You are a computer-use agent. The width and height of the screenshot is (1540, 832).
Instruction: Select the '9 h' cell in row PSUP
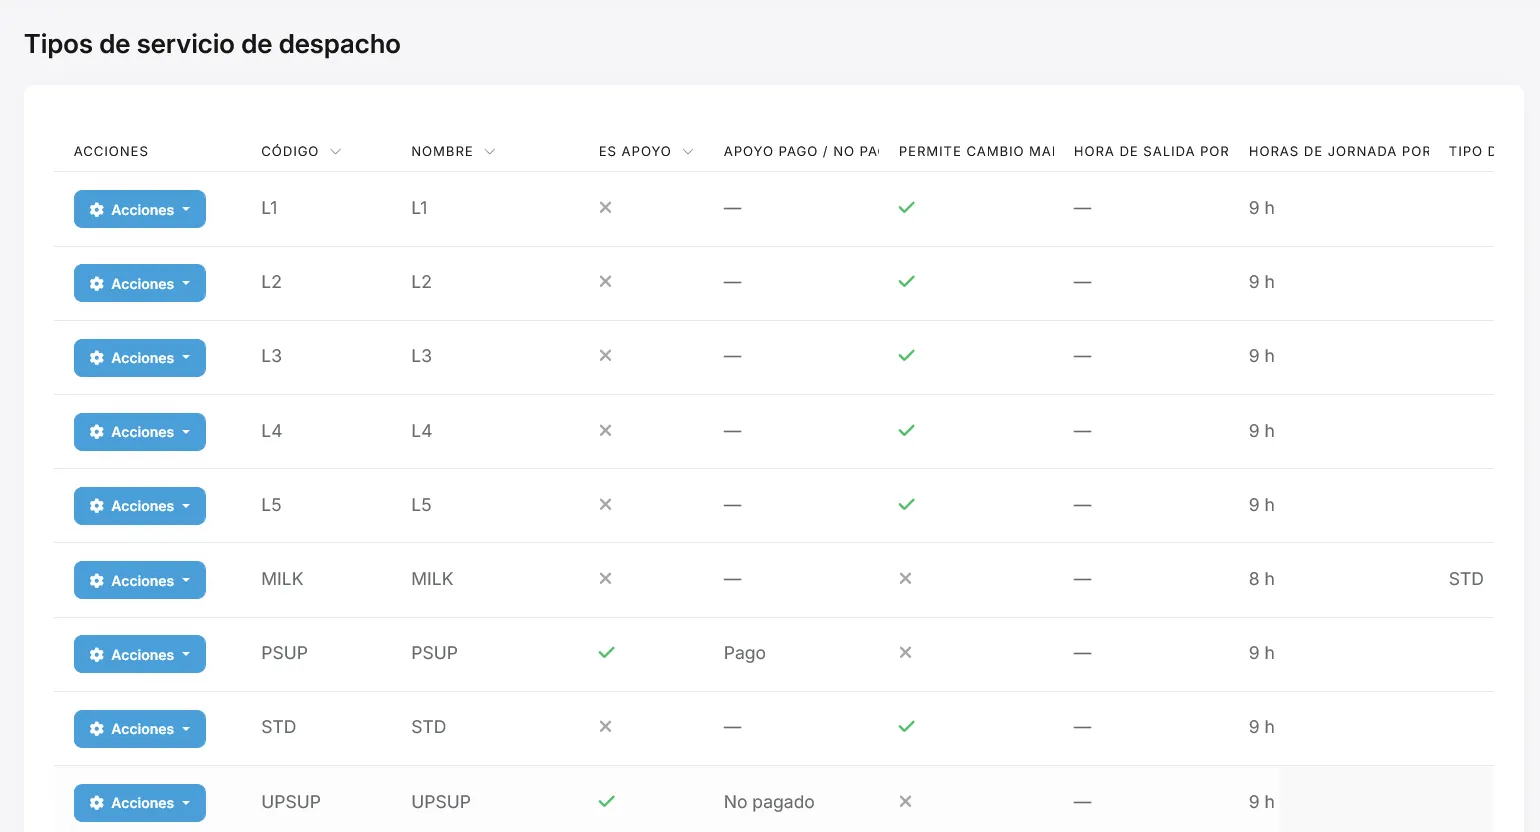(x=1262, y=653)
